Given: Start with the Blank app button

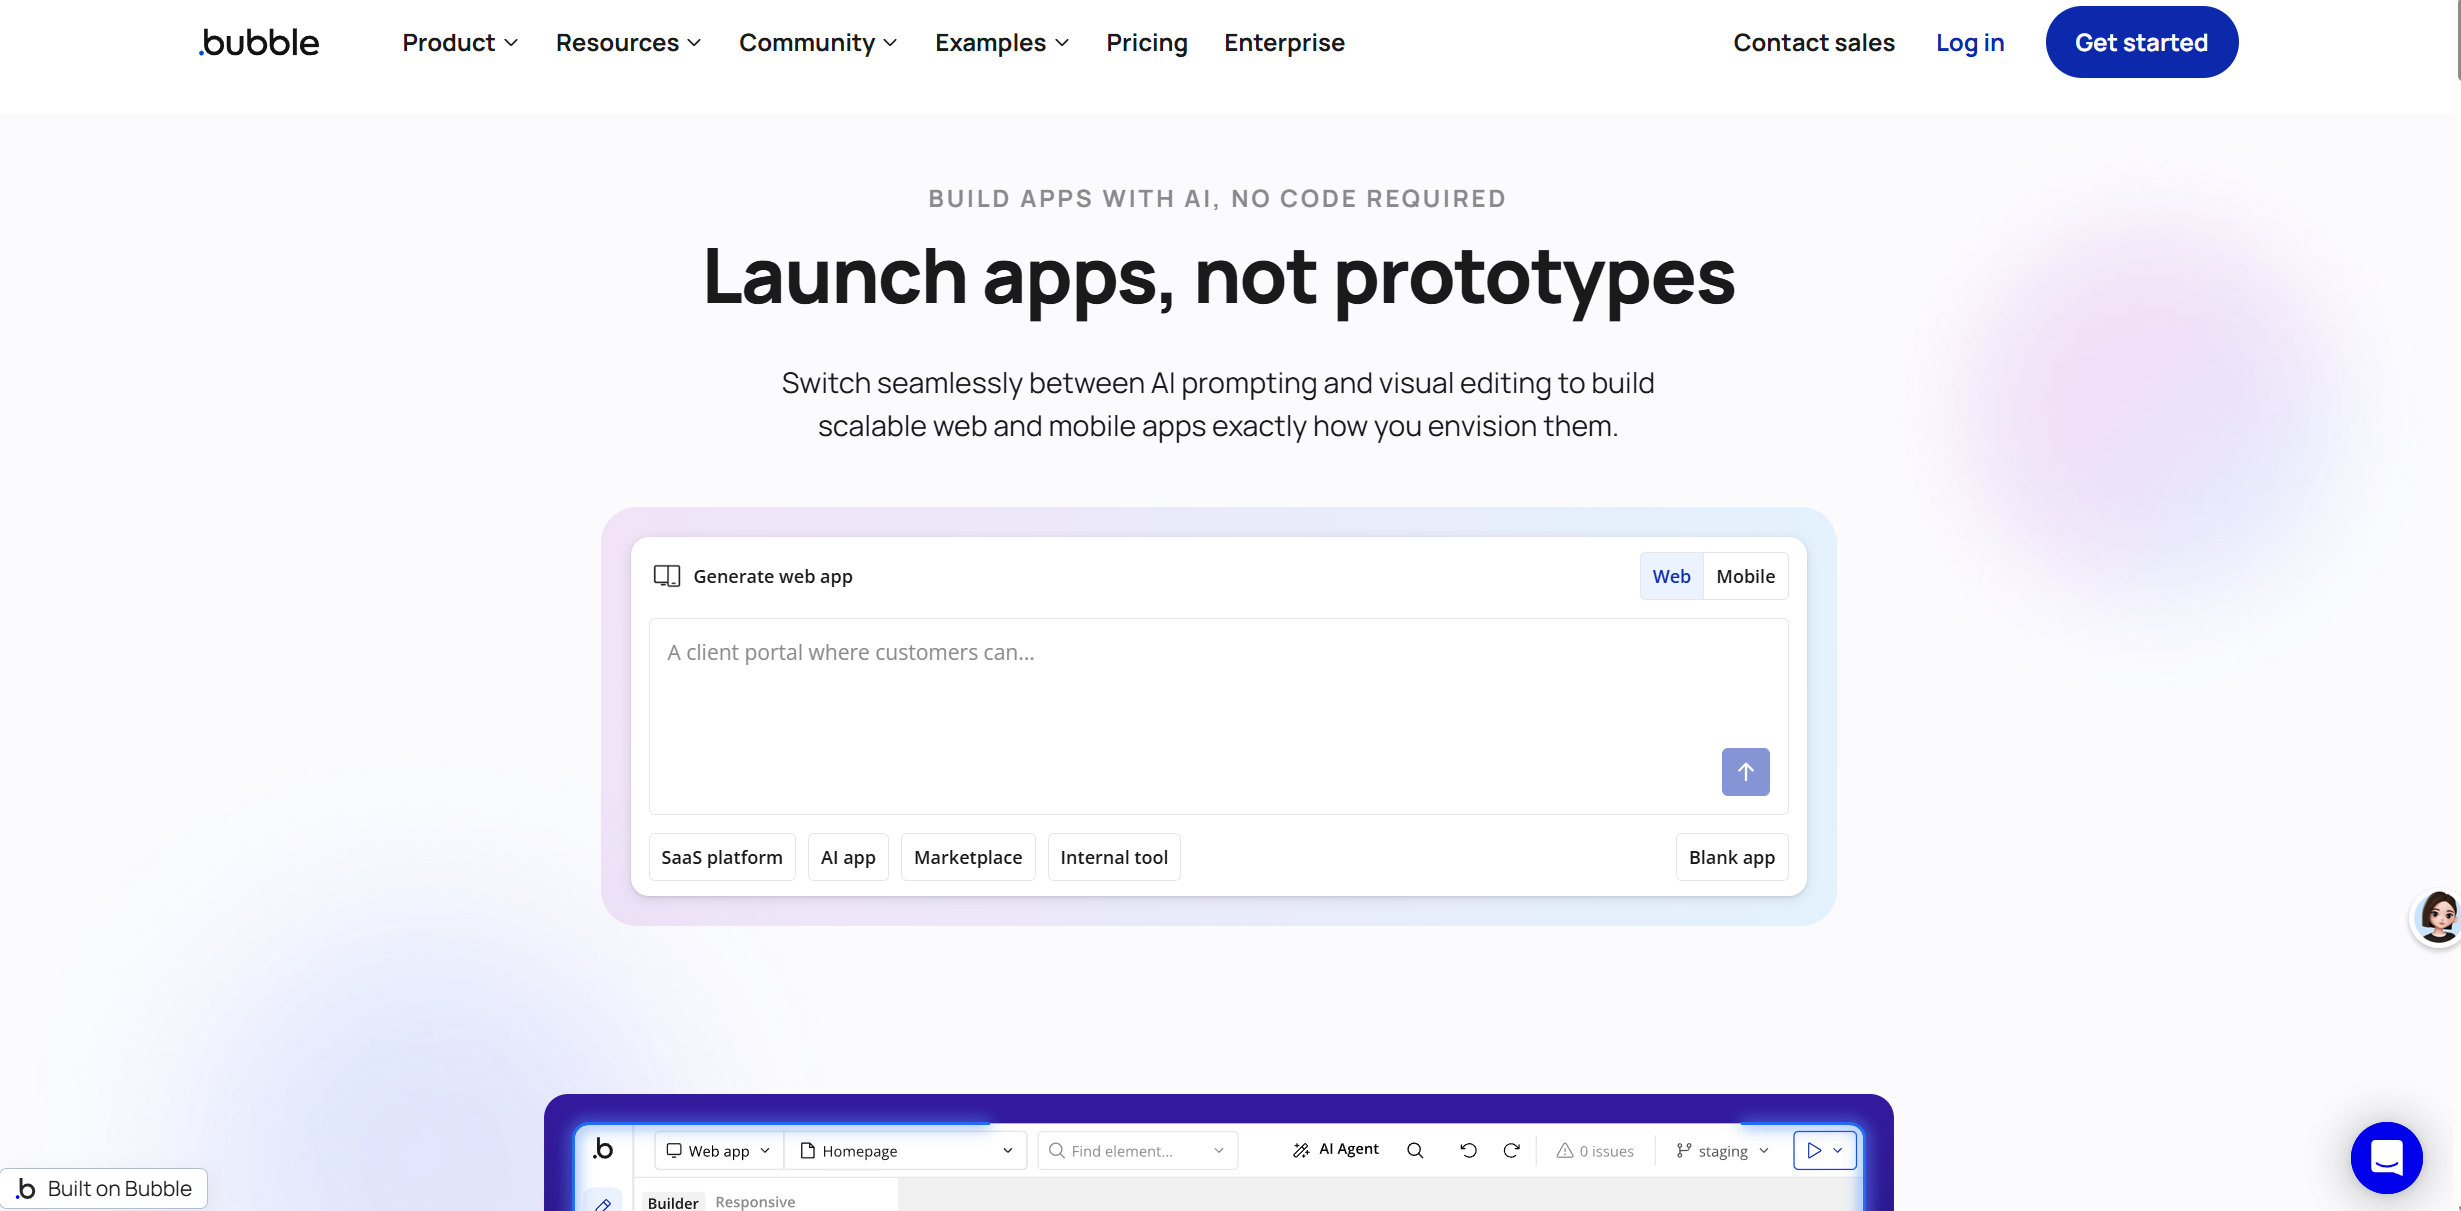Looking at the screenshot, I should (x=1732, y=857).
